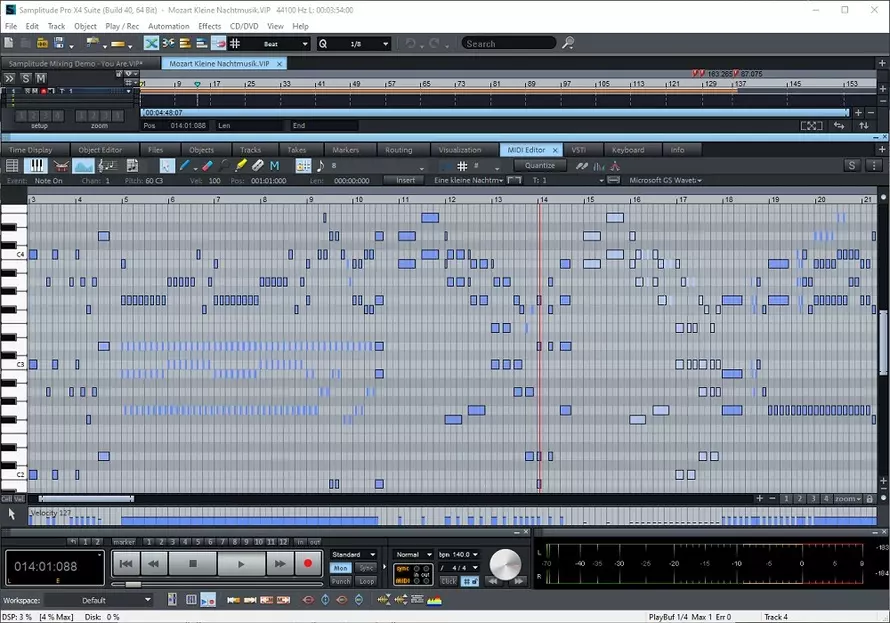Open the Workspace Default dropdown
The image size is (890, 623).
click(x=99, y=600)
